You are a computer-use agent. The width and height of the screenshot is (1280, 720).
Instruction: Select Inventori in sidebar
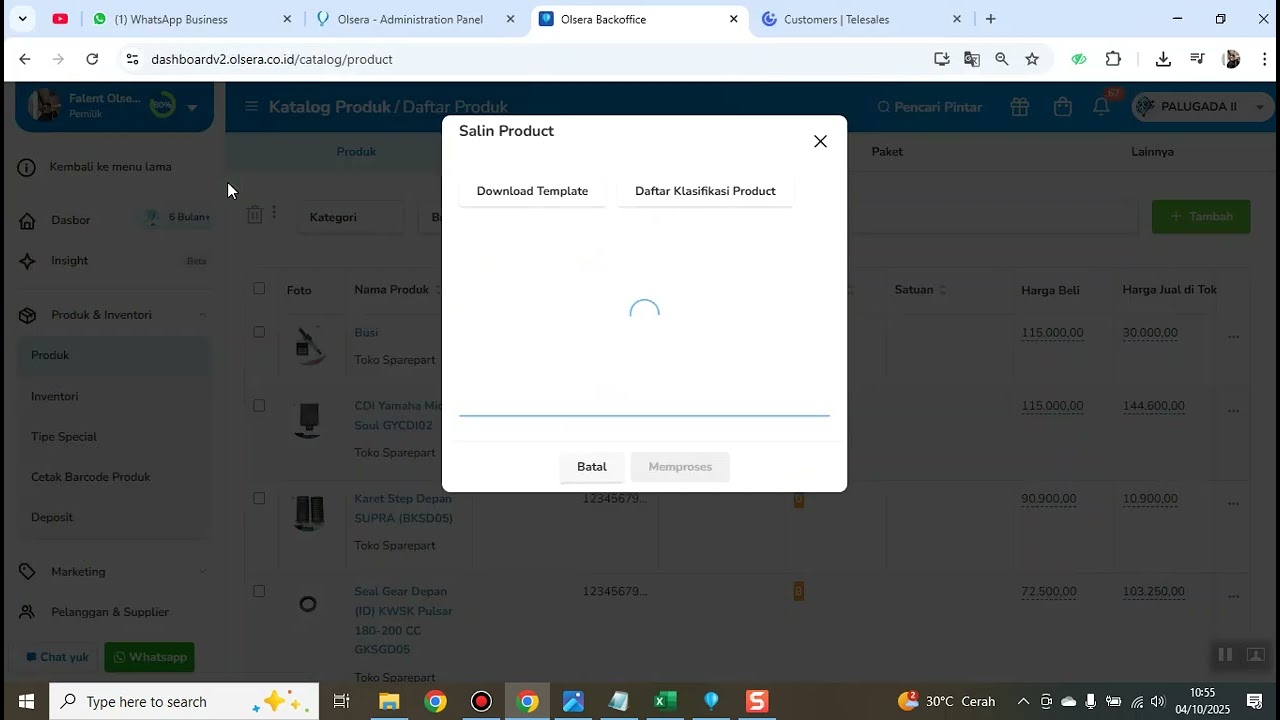54,396
